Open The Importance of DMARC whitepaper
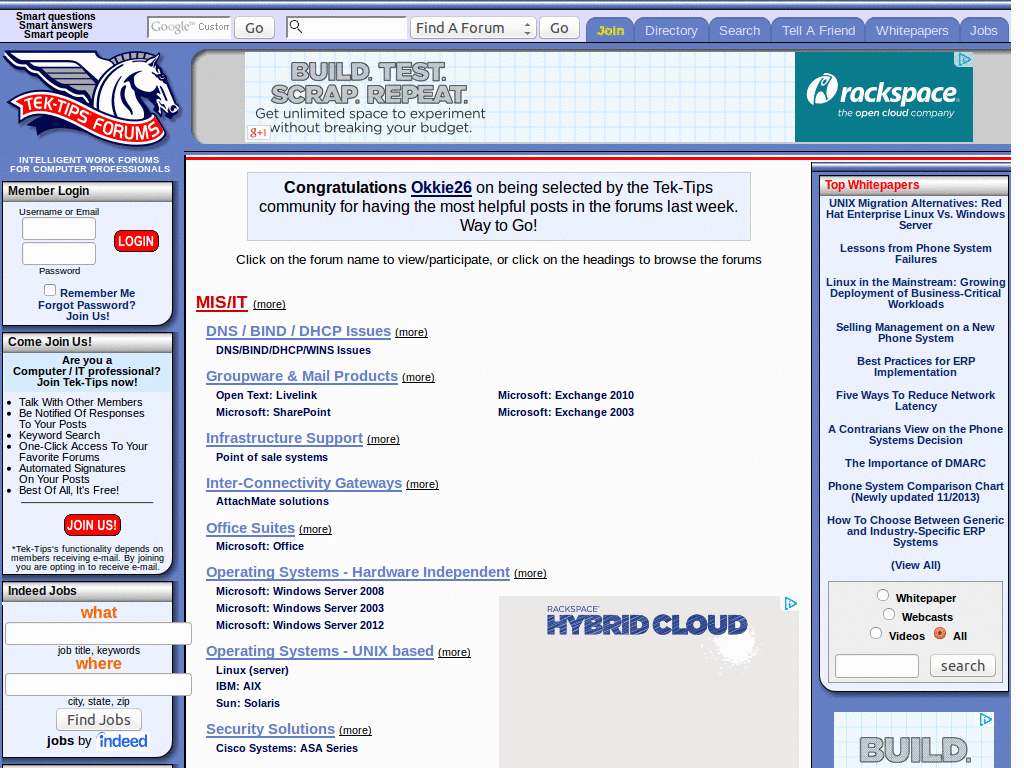The width and height of the screenshot is (1024, 768). coord(915,463)
